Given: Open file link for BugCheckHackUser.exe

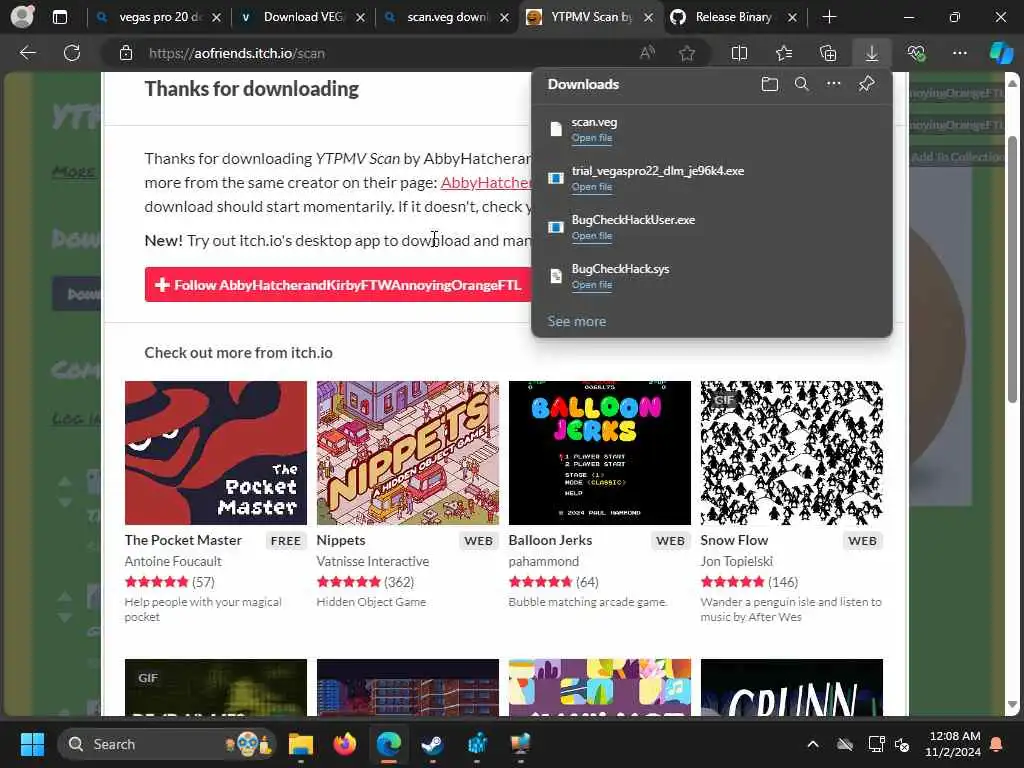Looking at the screenshot, I should click(x=592, y=236).
